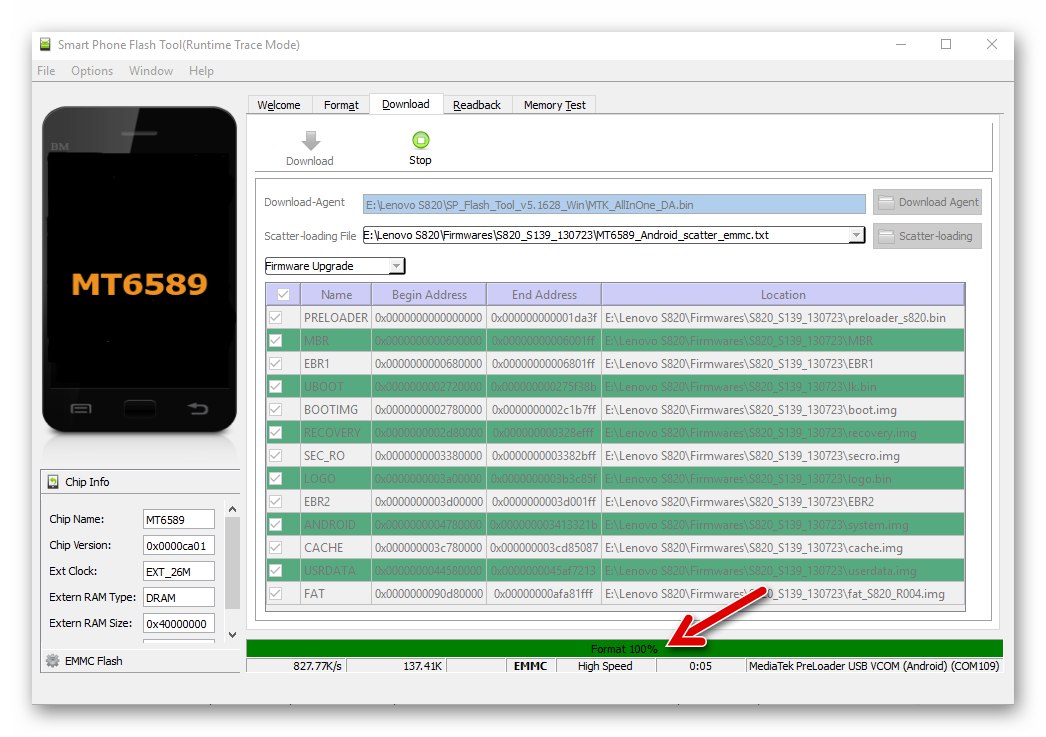Click the Smart Phone Flash Tool title bar icon
1046x737 pixels.
click(43, 44)
